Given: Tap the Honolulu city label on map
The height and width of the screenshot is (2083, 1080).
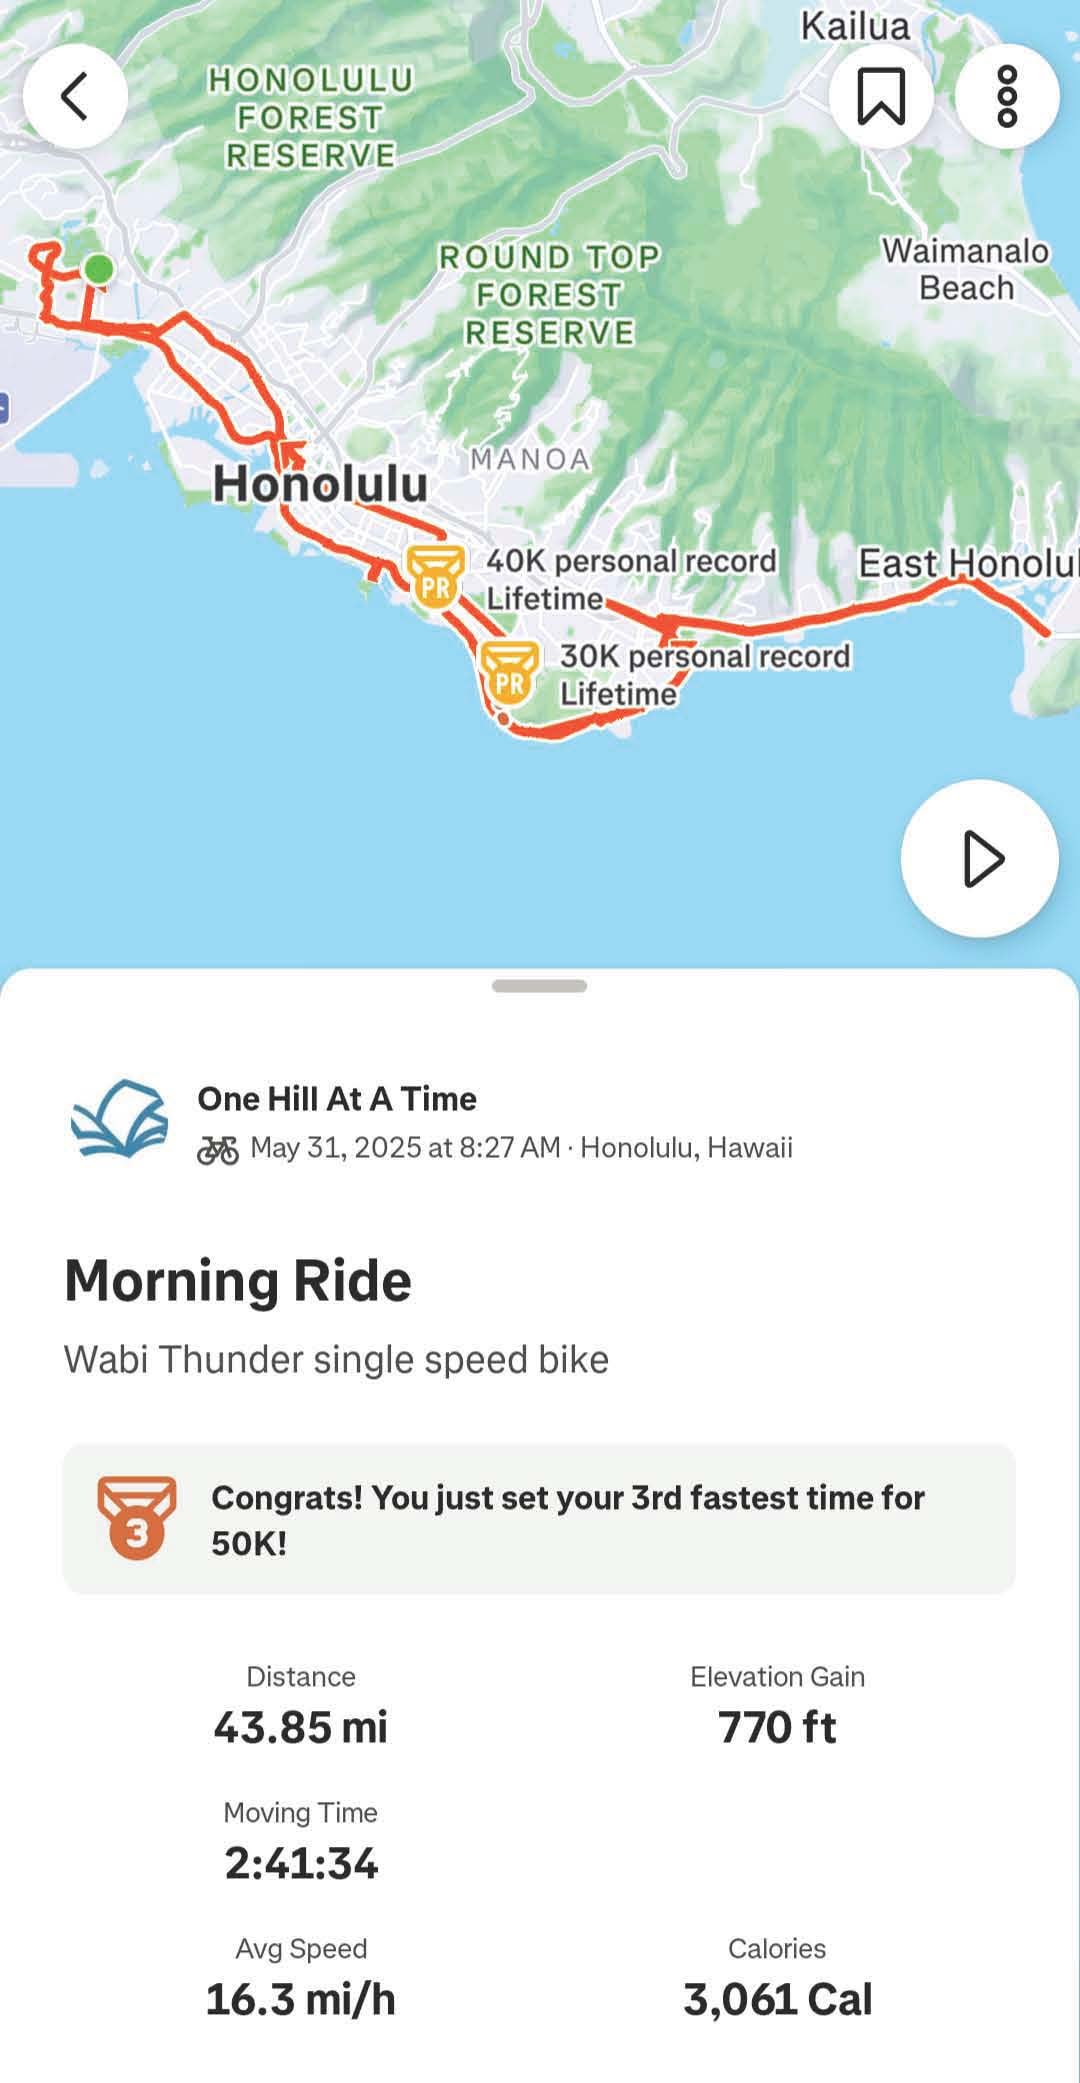Looking at the screenshot, I should 320,484.
